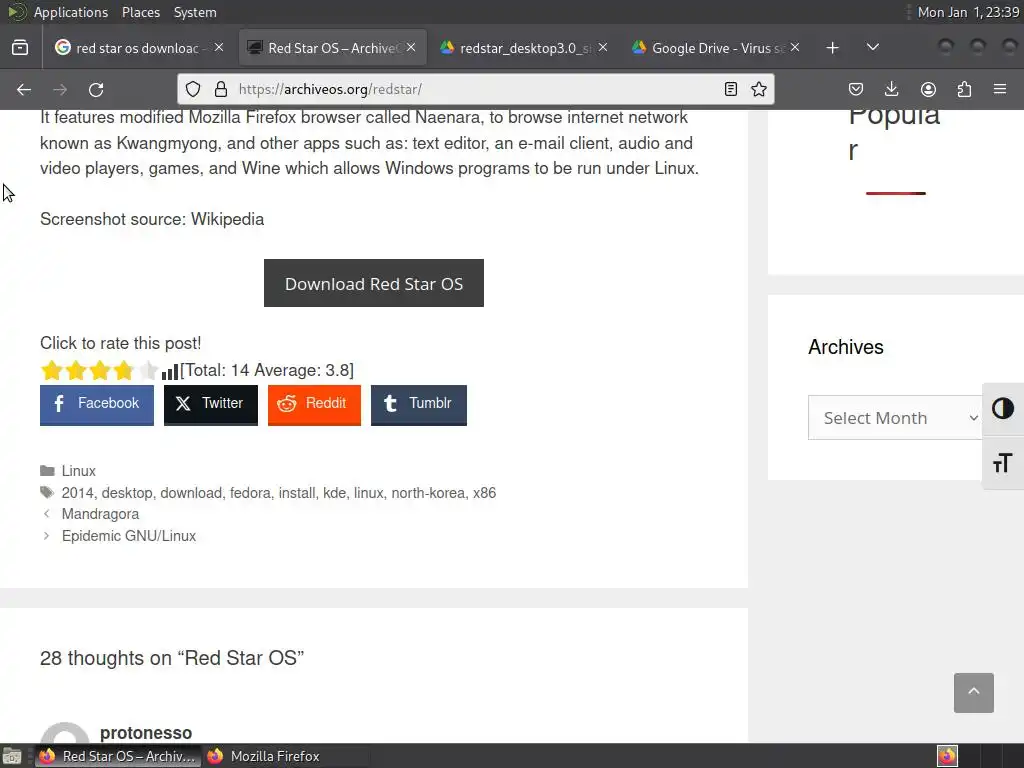The width and height of the screenshot is (1024, 768).
Task: Save page to Pocket
Action: [x=856, y=89]
